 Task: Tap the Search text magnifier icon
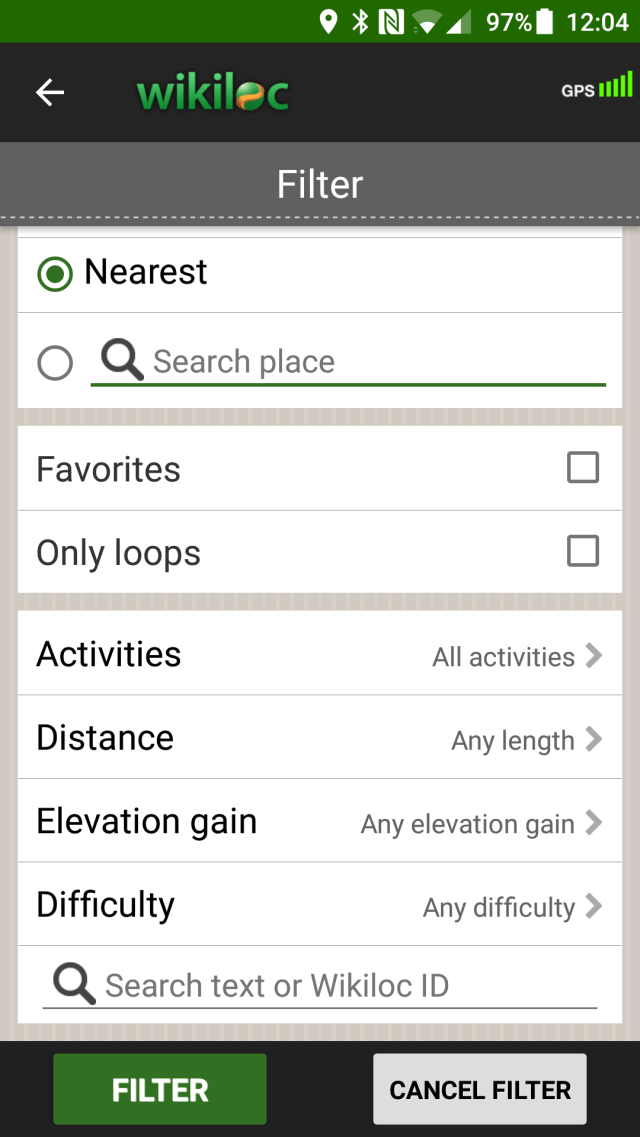point(74,985)
